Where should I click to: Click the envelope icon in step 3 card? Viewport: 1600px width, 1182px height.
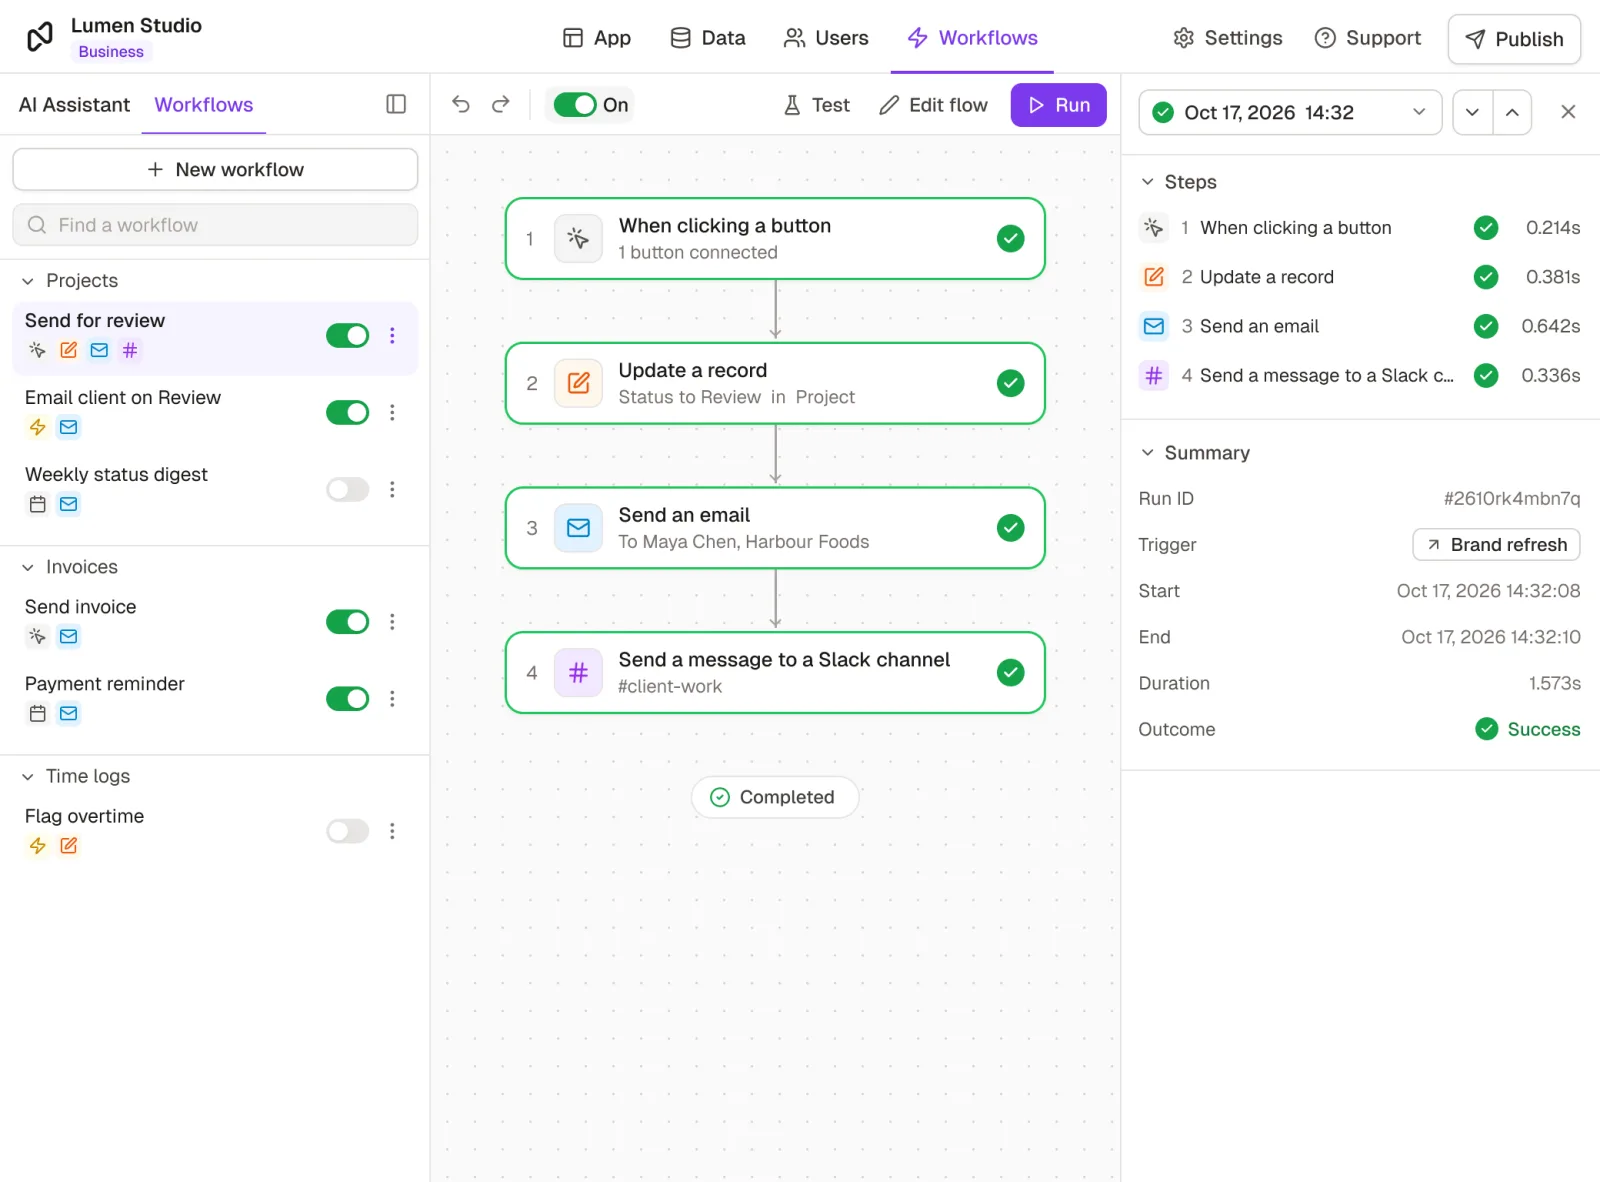(578, 528)
